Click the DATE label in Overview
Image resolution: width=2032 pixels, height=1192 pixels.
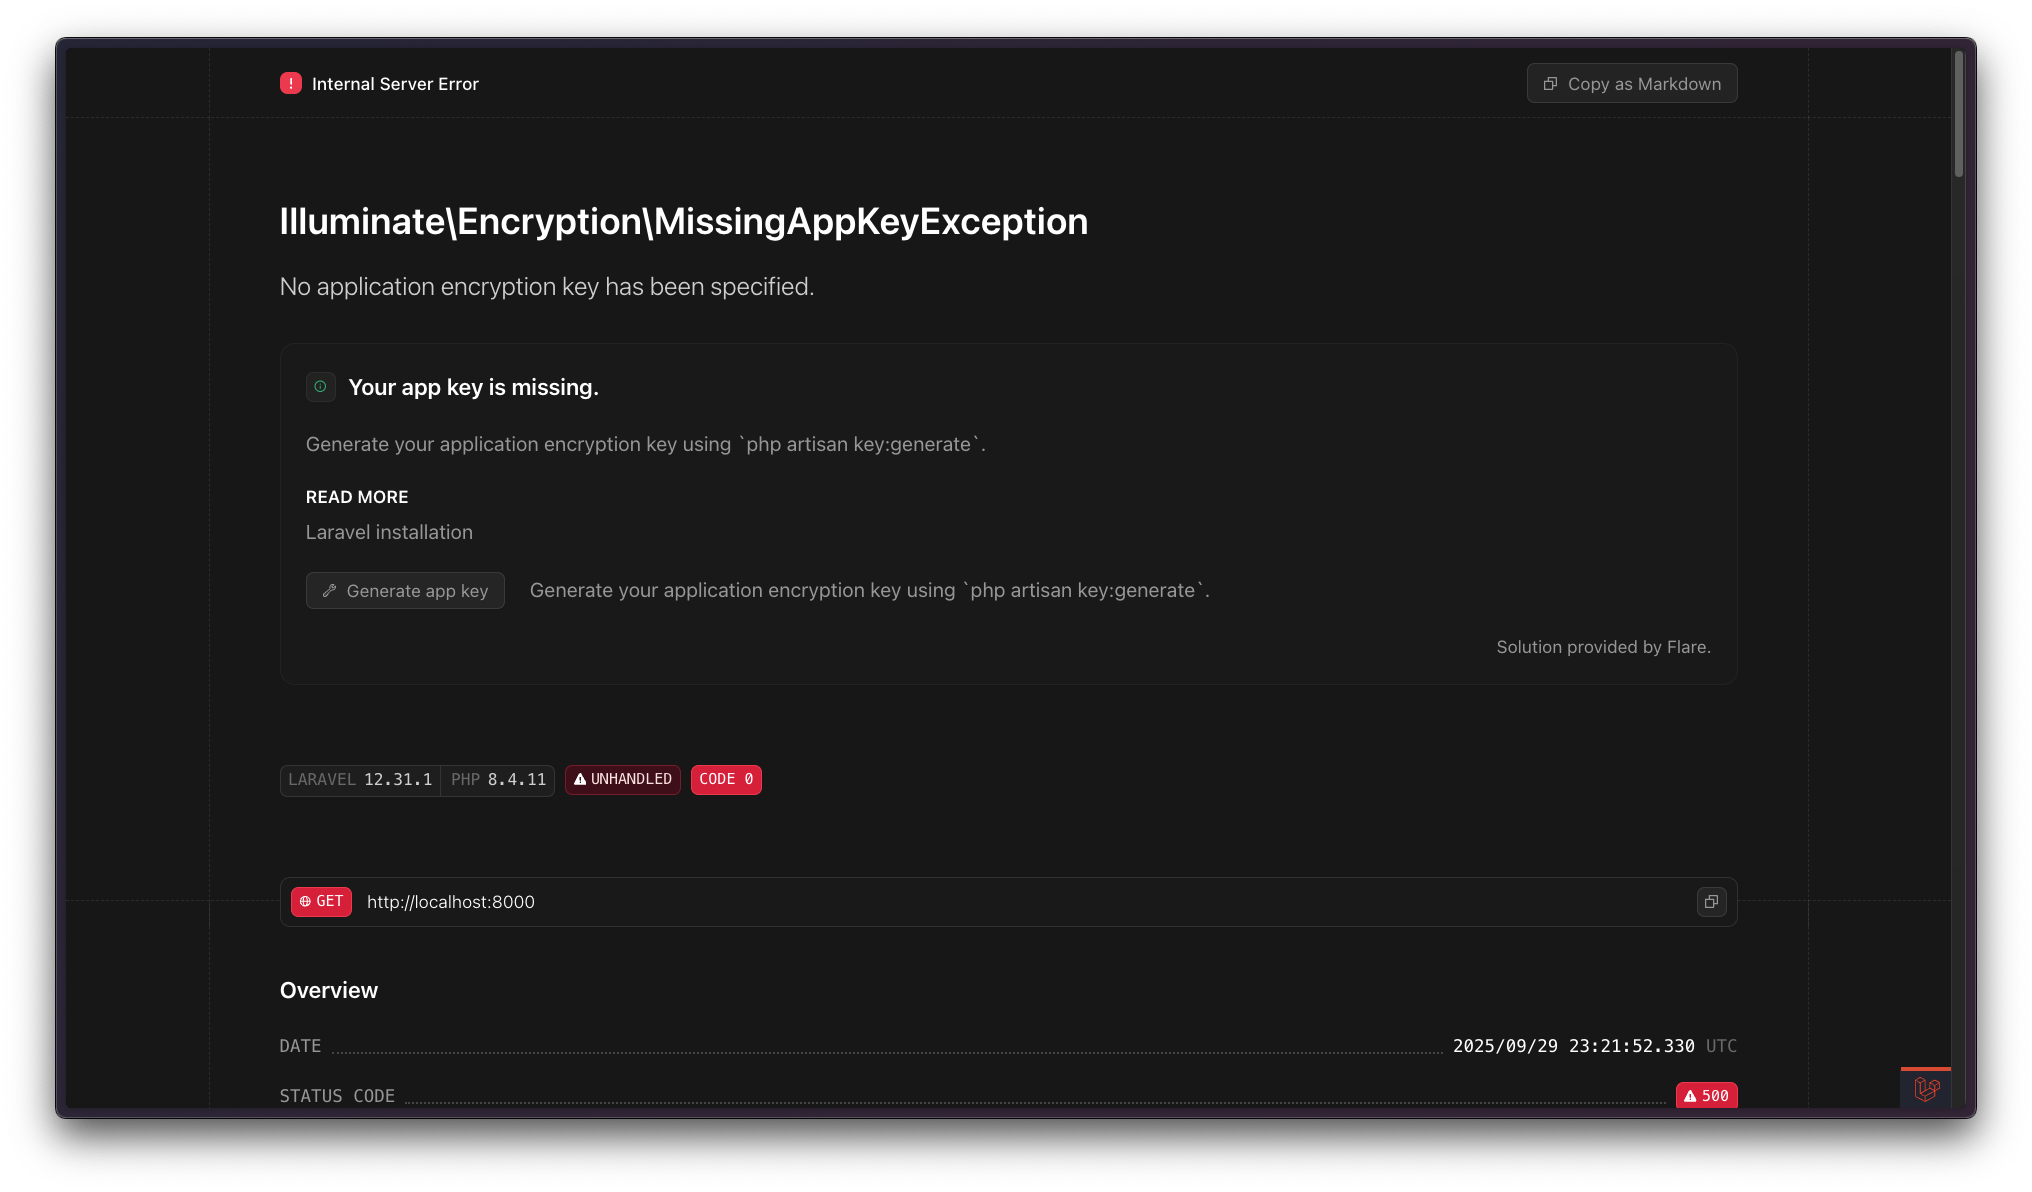click(300, 1046)
